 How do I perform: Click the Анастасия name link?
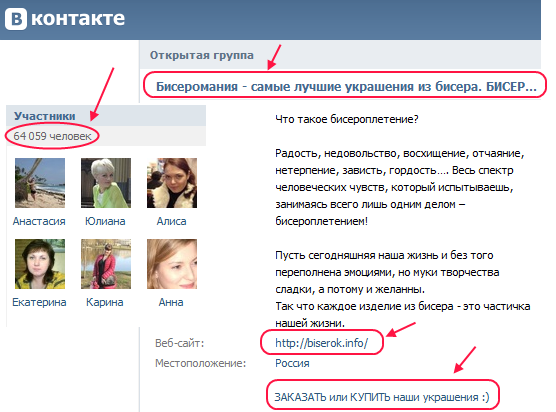point(39,221)
